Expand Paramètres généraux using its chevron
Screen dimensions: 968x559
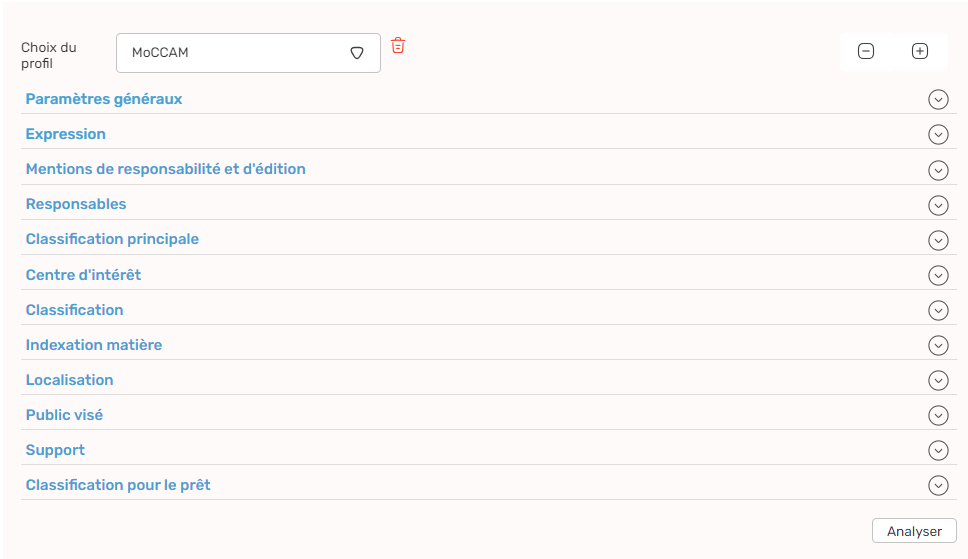pyautogui.click(x=938, y=99)
